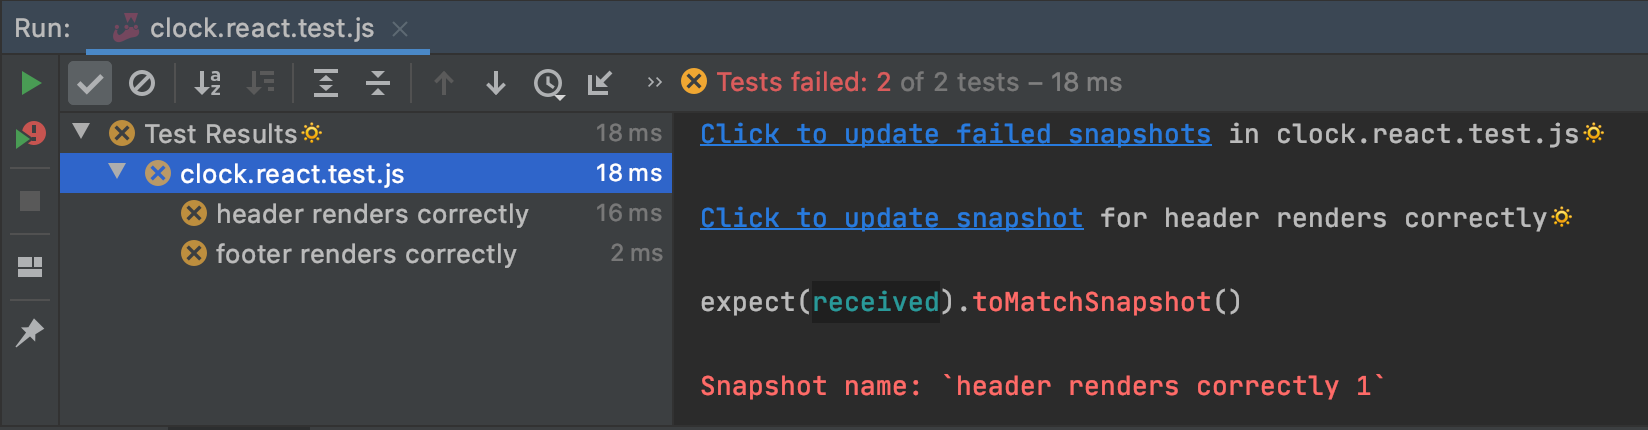Toggle Show Ignored tests button
1648x430 pixels.
(x=142, y=83)
